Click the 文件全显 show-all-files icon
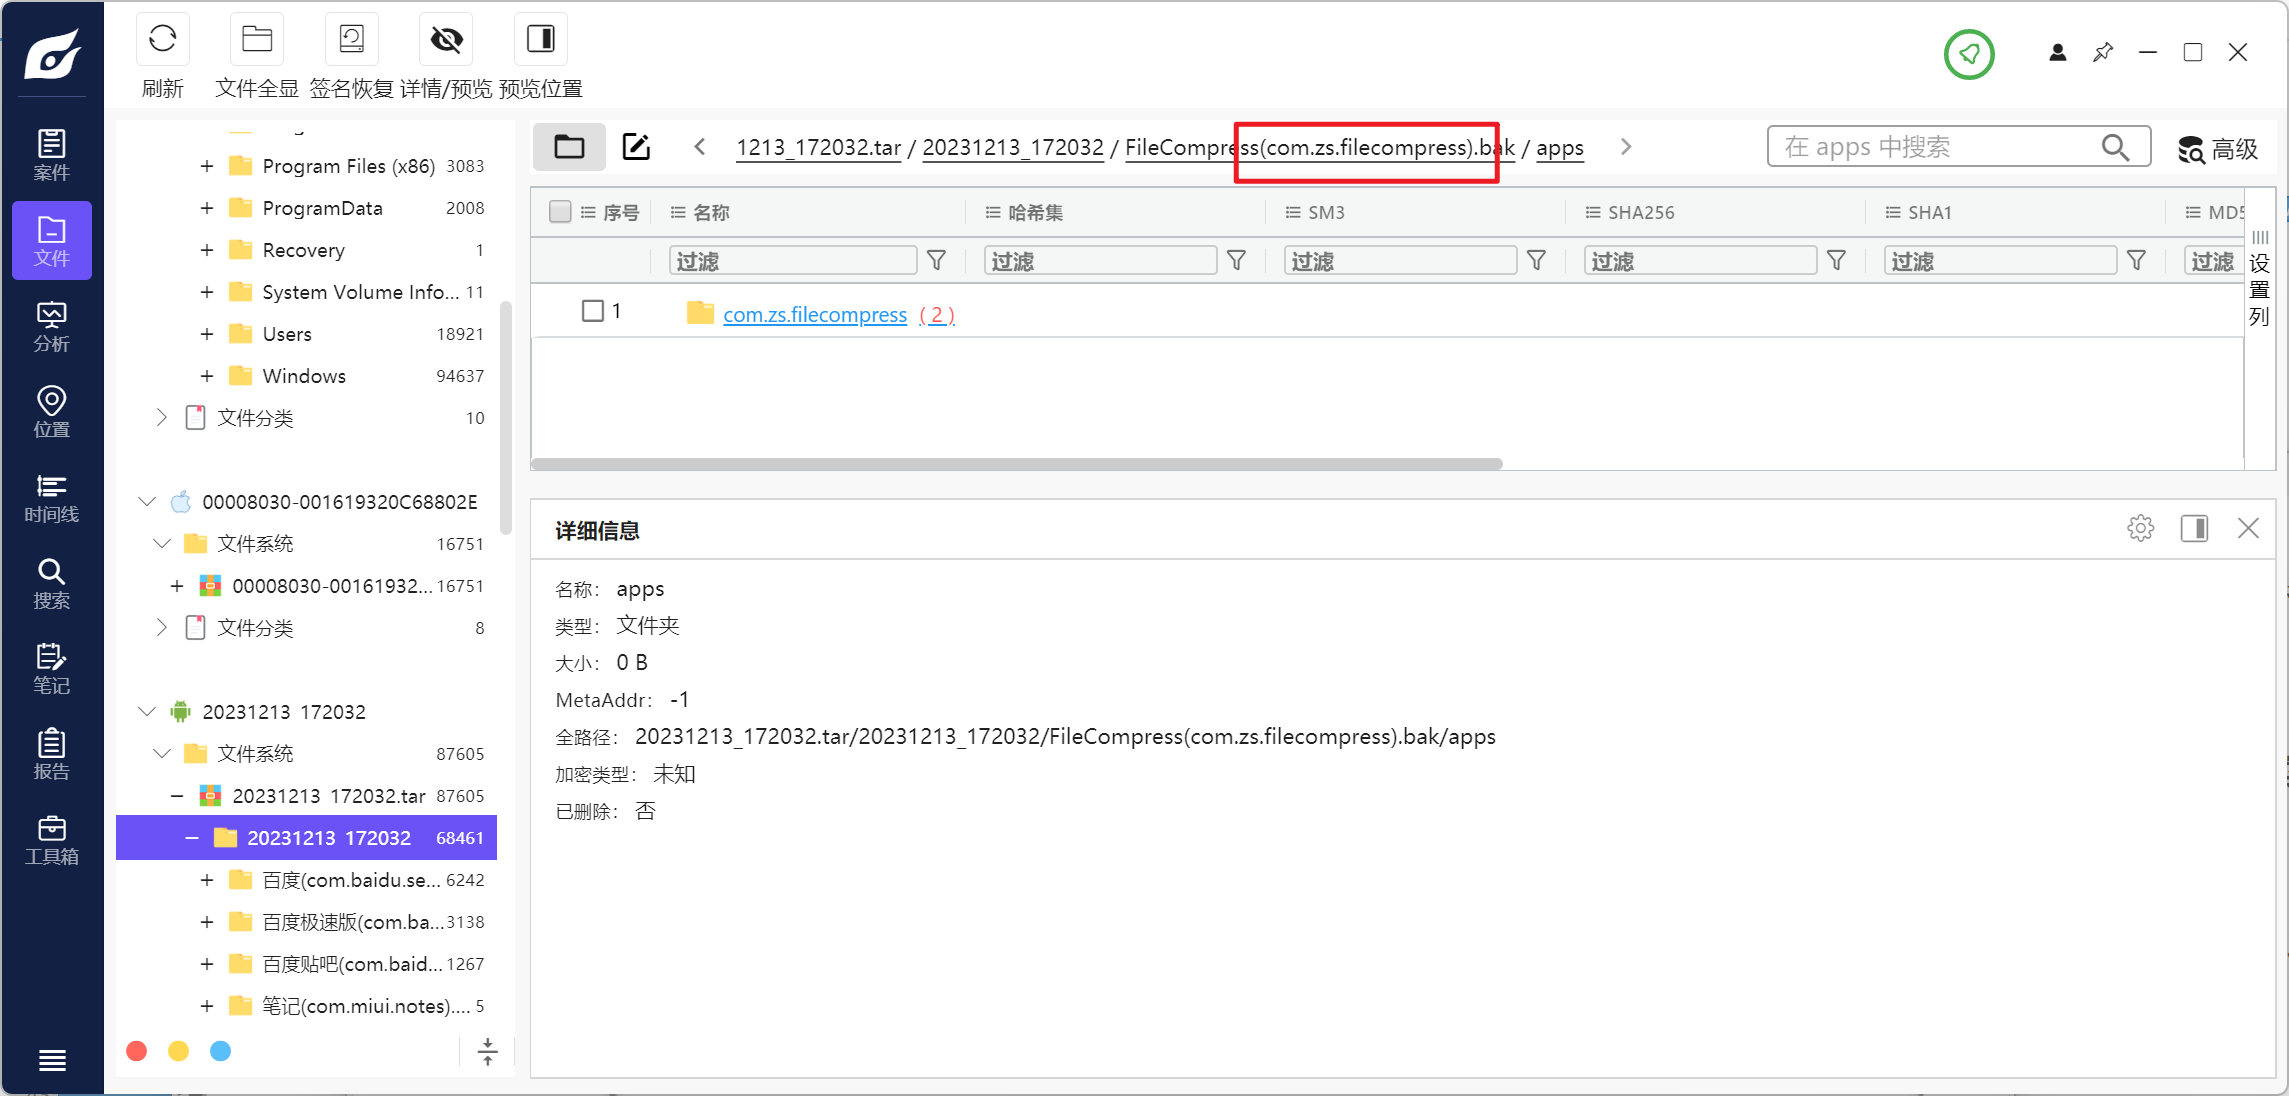2289x1096 pixels. pos(257,40)
